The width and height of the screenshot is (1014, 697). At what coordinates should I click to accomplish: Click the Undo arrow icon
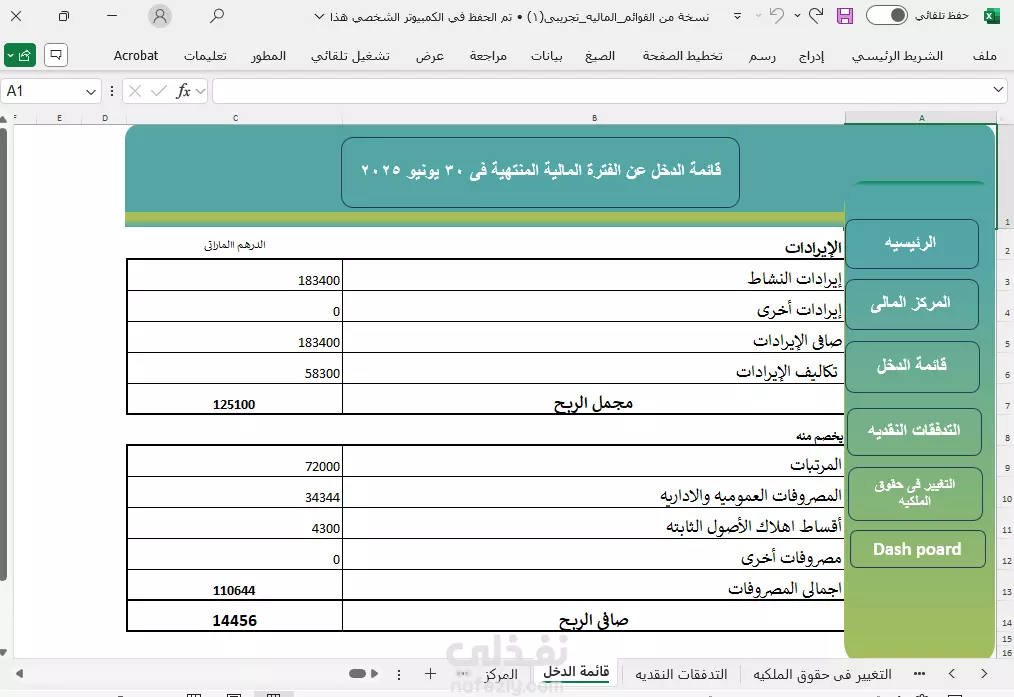[x=777, y=16]
